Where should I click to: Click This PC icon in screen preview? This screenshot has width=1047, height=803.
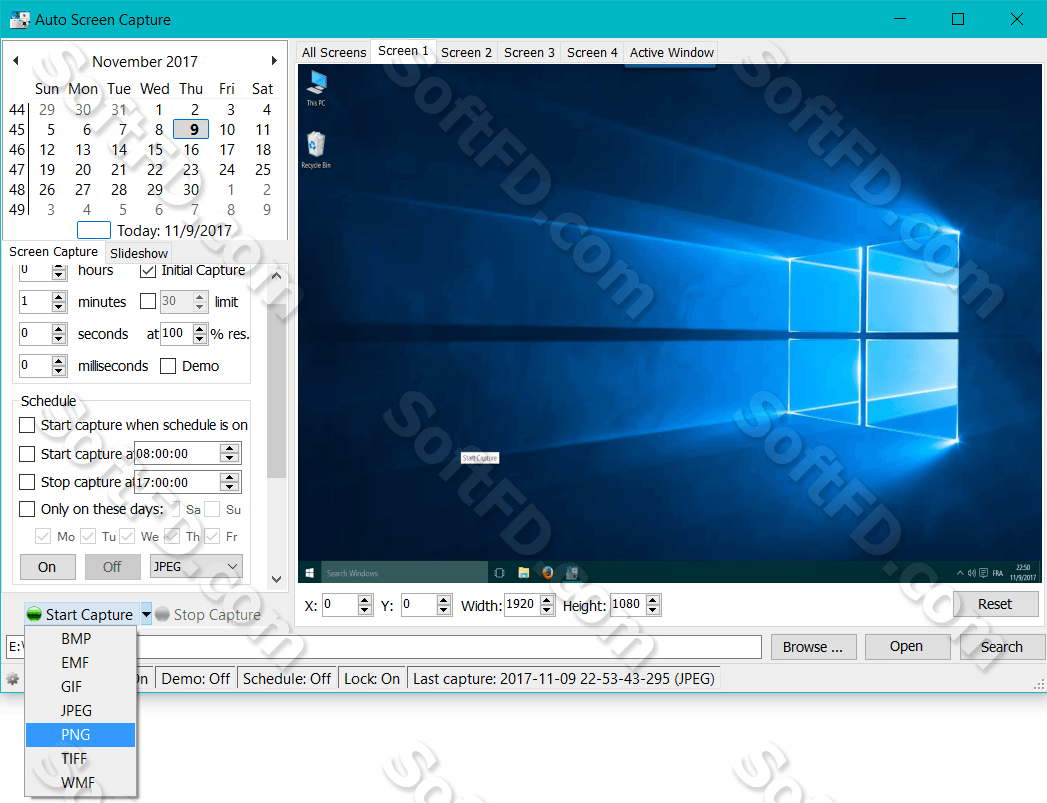point(317,89)
